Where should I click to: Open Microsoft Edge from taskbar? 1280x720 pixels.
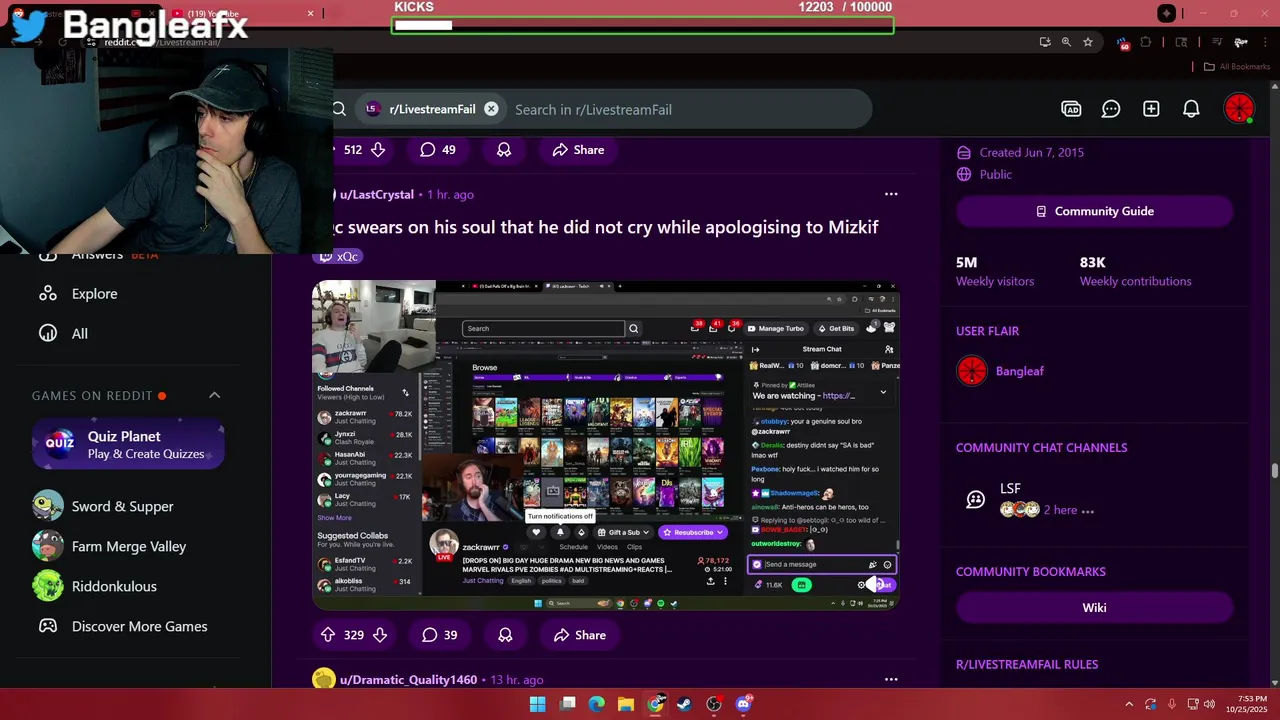pos(597,704)
